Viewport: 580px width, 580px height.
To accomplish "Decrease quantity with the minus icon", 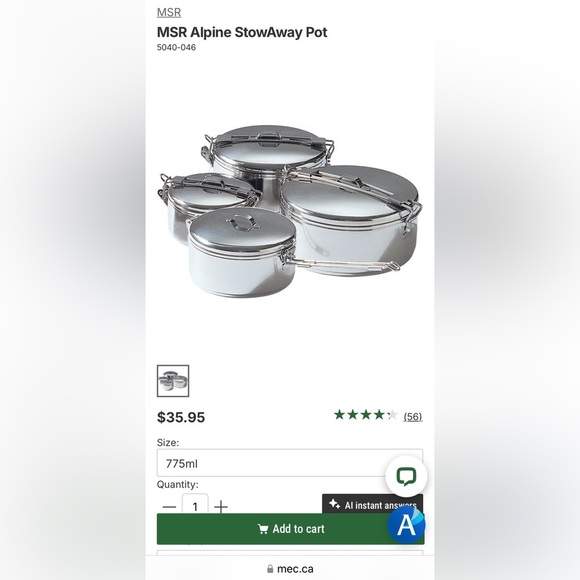I will click(169, 507).
